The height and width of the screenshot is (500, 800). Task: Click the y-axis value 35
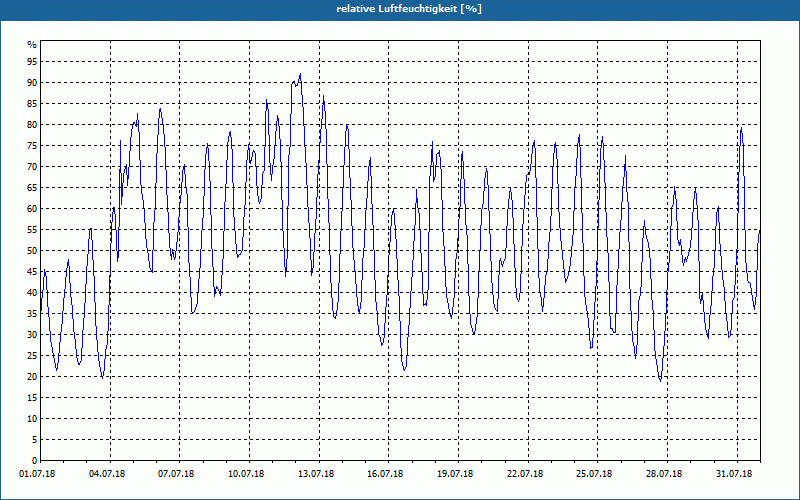[x=32, y=314]
